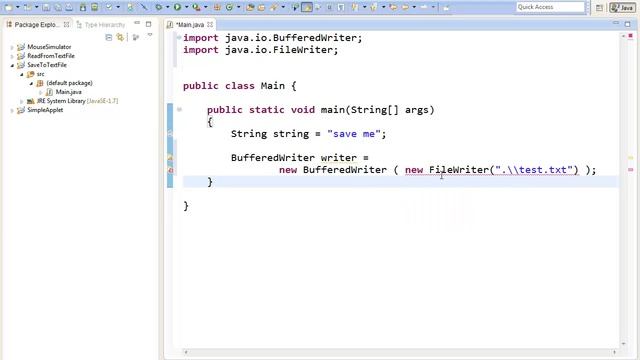Viewport: 640px width, 360px height.
Task: Open the New Java Class dropdown arrow
Action: click(238, 7)
